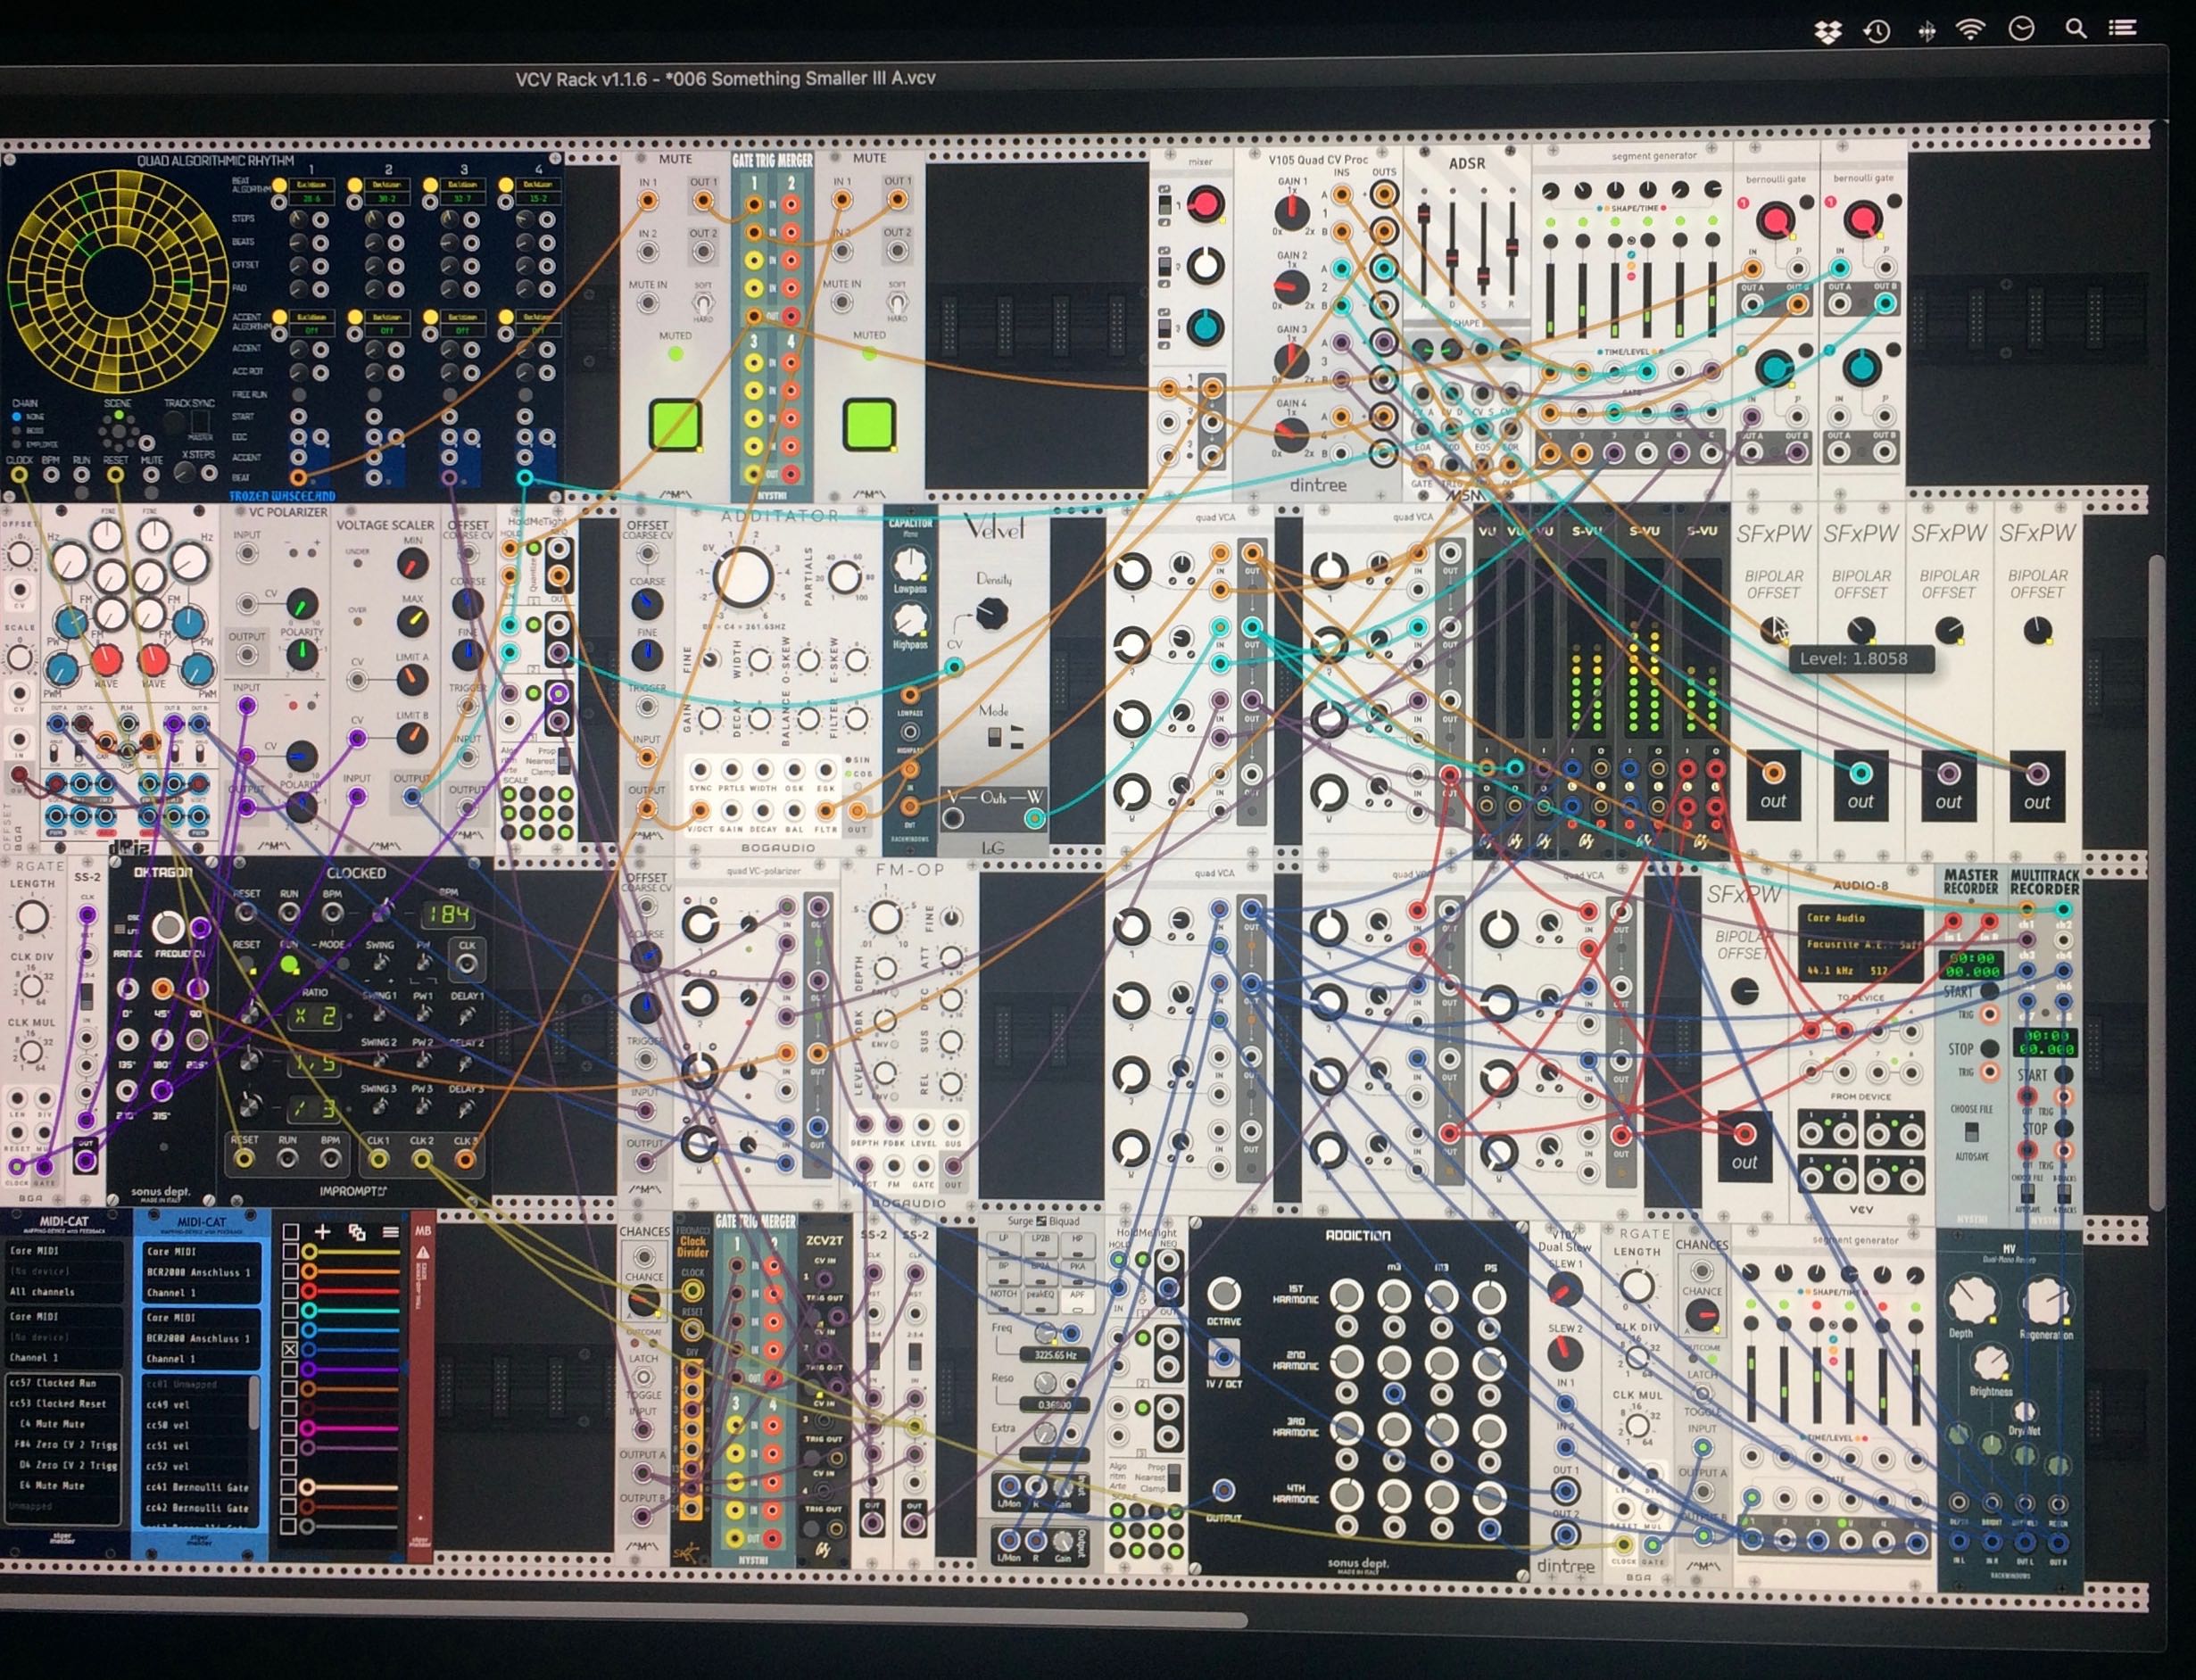2196x1680 pixels.
Task: Open Spotlight search magnifier
Action: coord(2076,28)
